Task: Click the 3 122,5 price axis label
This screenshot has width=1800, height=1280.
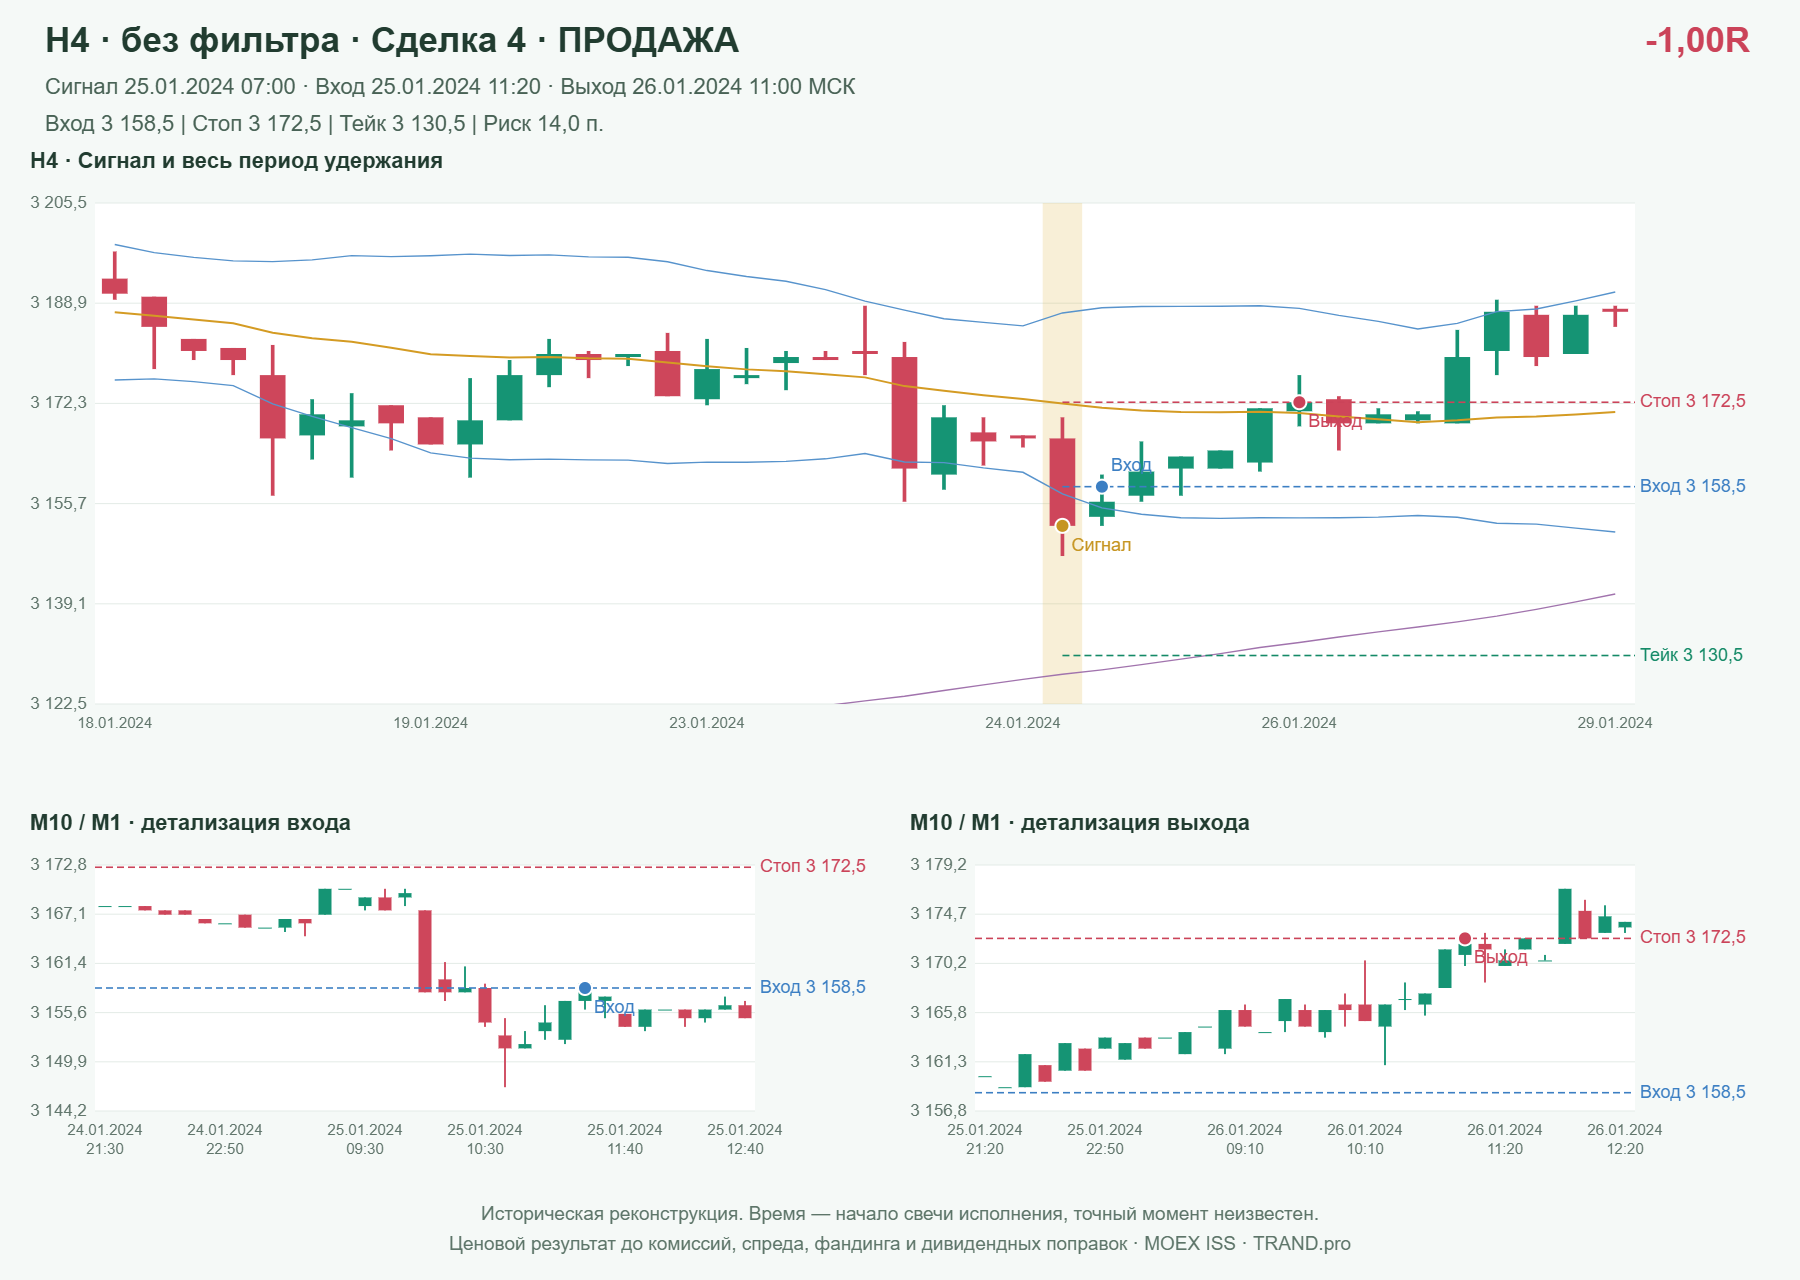Action: coord(59,703)
